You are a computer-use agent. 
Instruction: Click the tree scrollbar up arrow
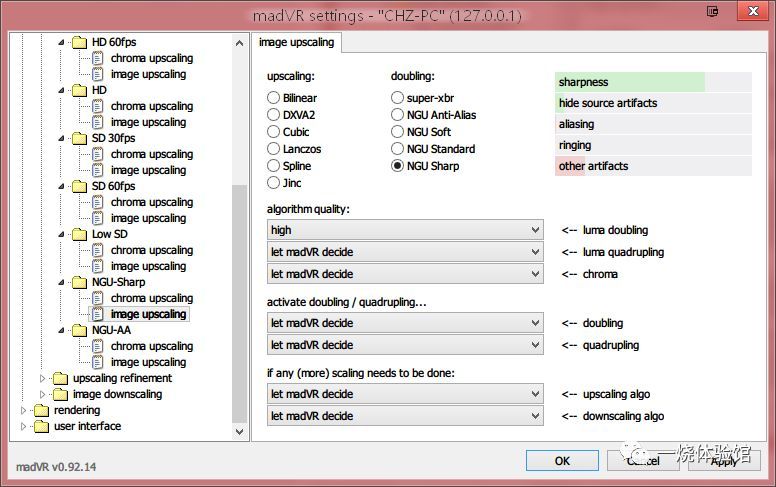coord(240,43)
